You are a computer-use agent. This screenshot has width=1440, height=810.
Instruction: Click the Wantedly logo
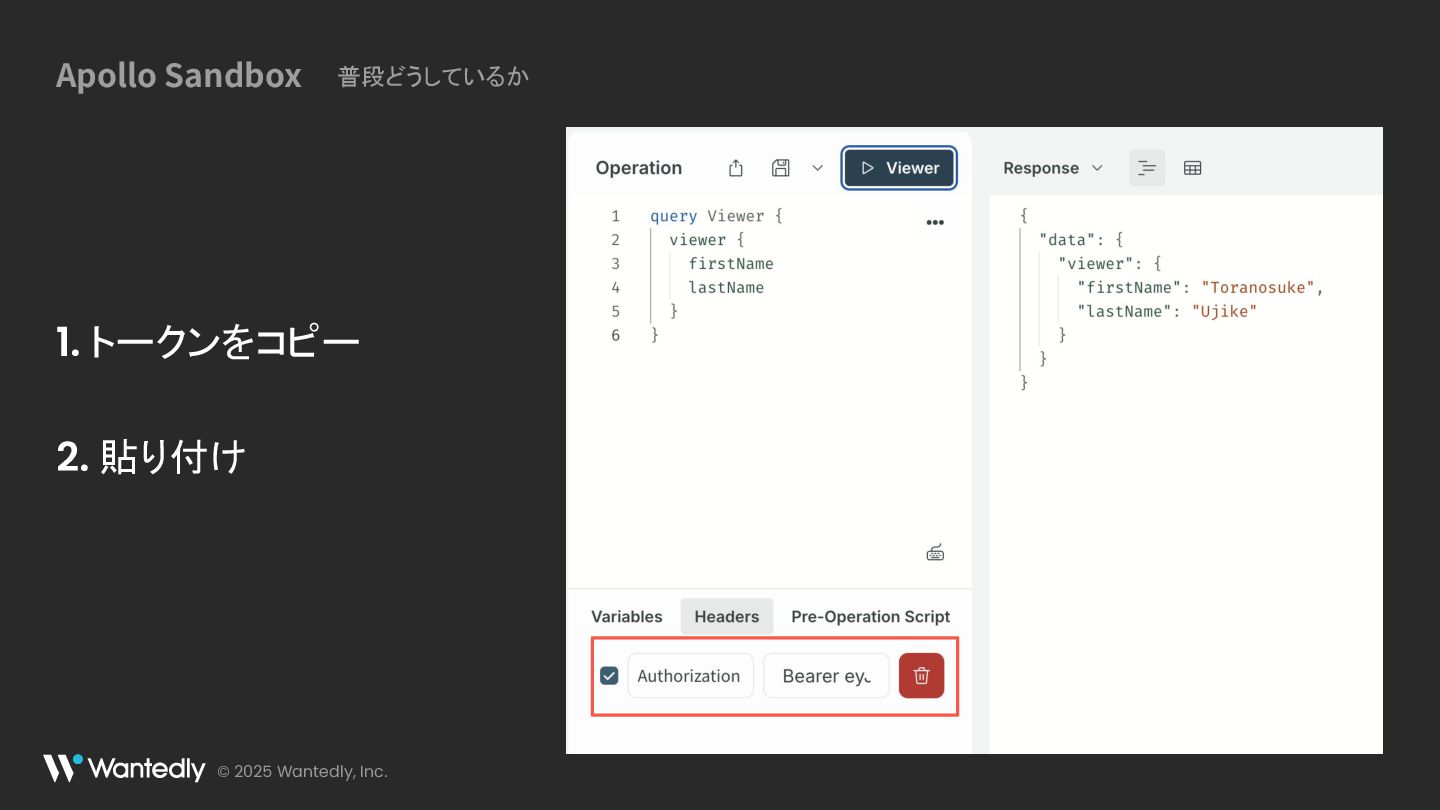coord(124,769)
